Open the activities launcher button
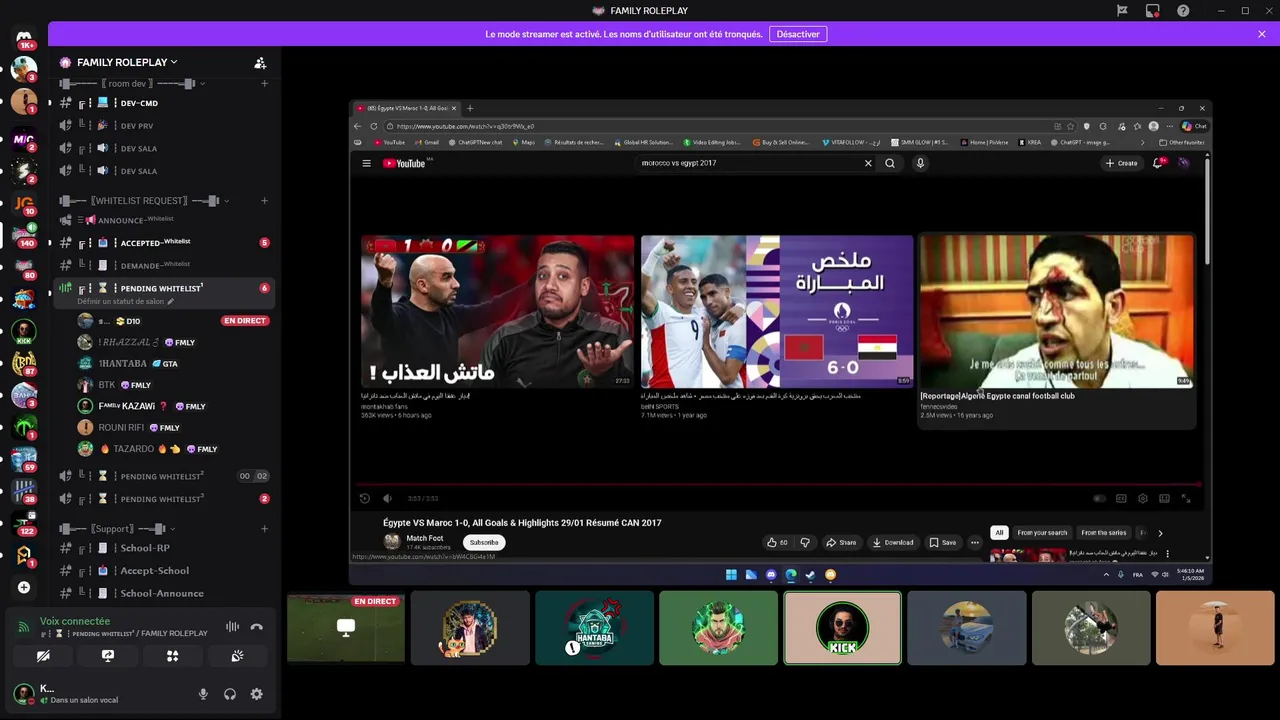 [172, 656]
